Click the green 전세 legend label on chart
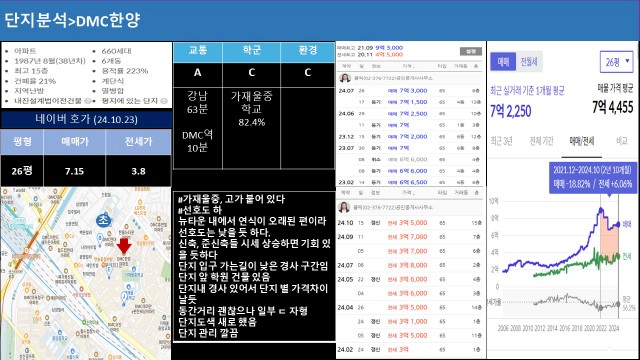 point(627,256)
